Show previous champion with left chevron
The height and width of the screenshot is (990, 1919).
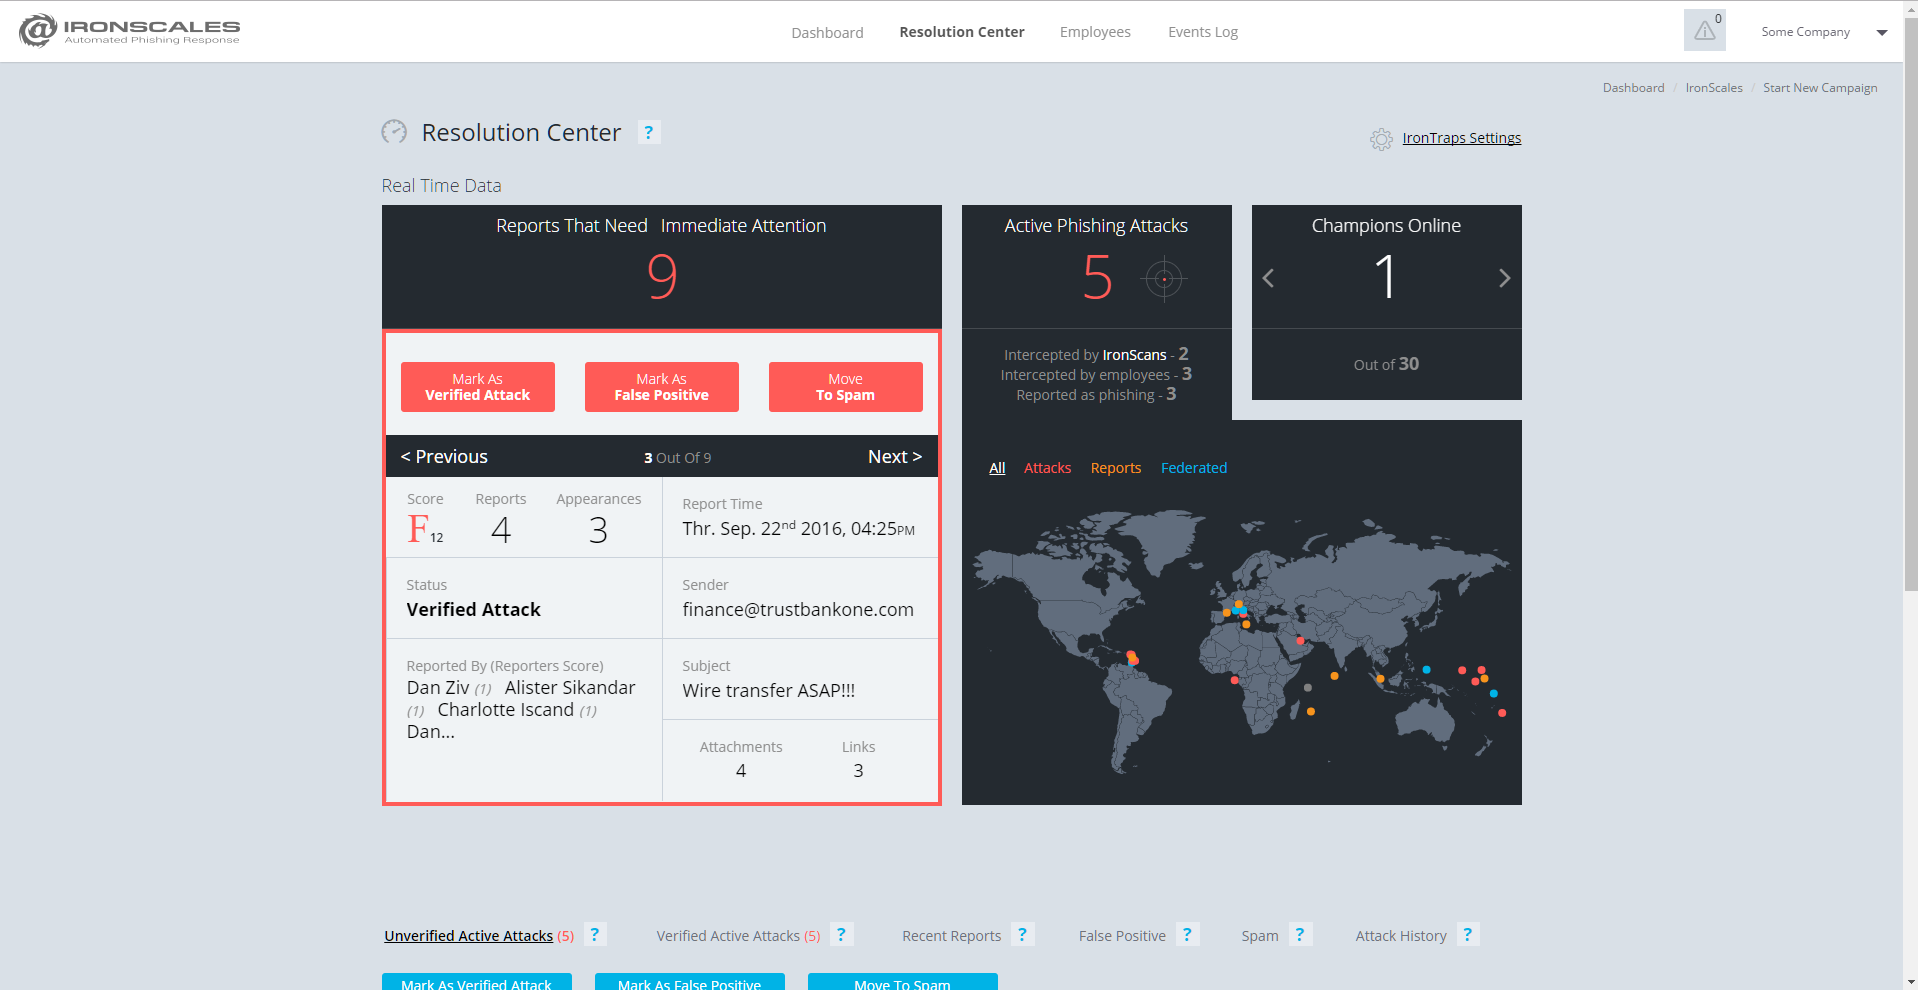coord(1268,278)
